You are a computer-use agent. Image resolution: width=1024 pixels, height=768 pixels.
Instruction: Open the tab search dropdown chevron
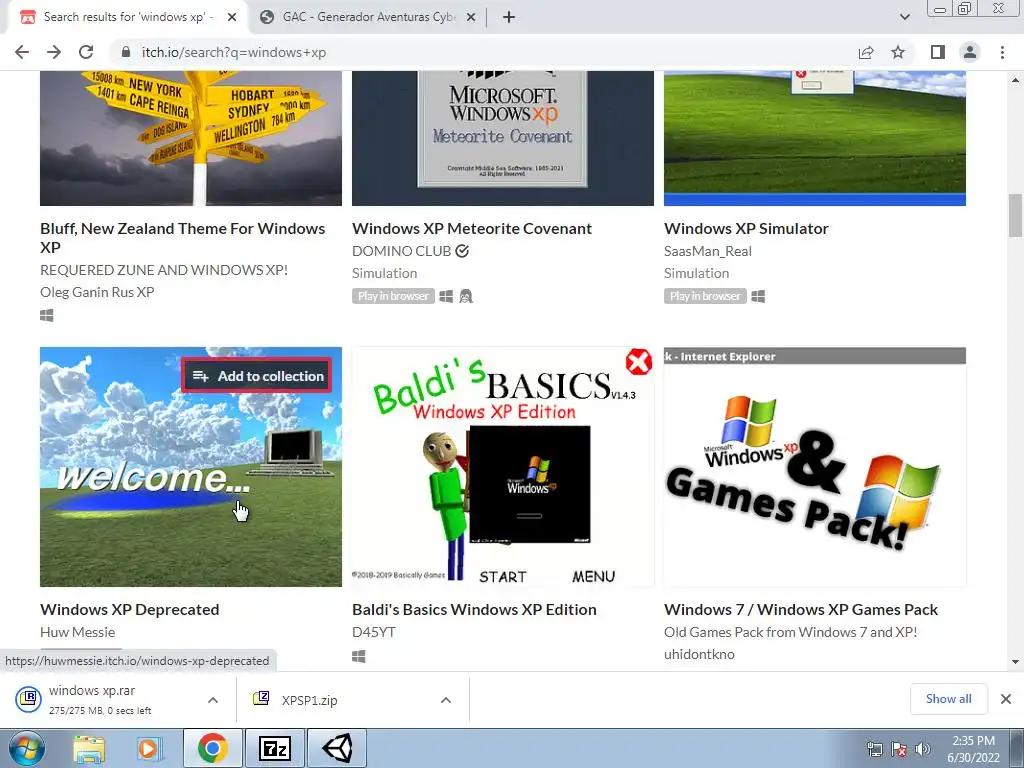904,17
